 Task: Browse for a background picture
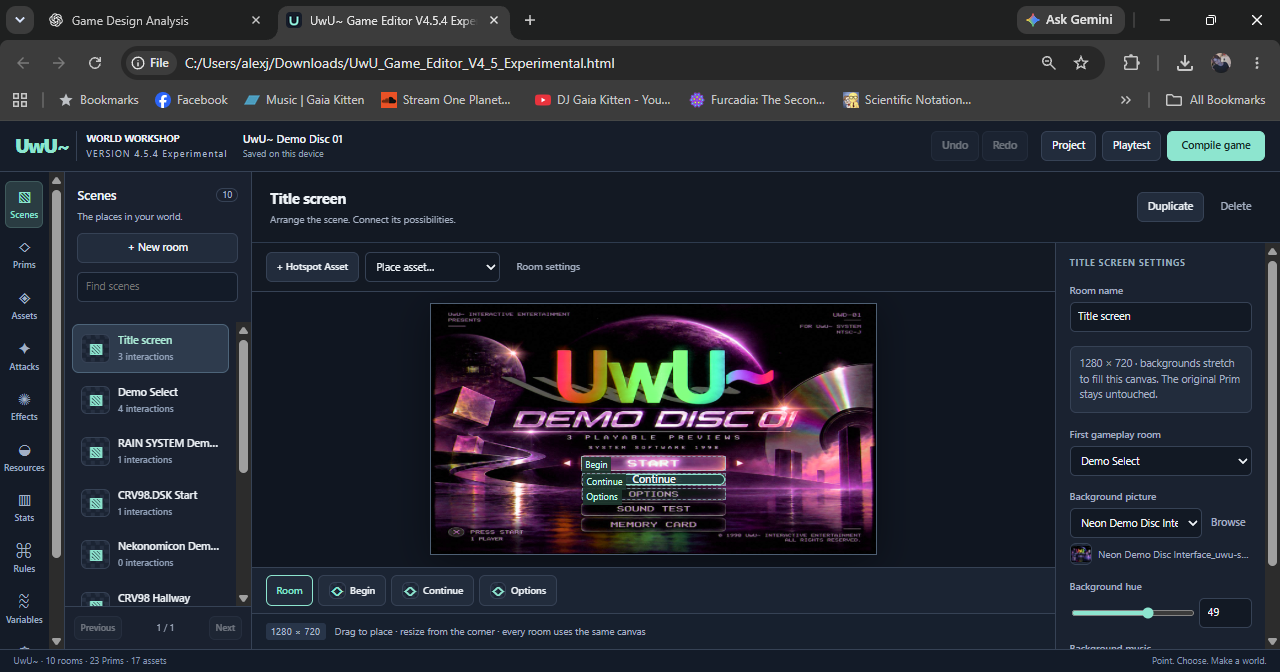coord(1228,523)
